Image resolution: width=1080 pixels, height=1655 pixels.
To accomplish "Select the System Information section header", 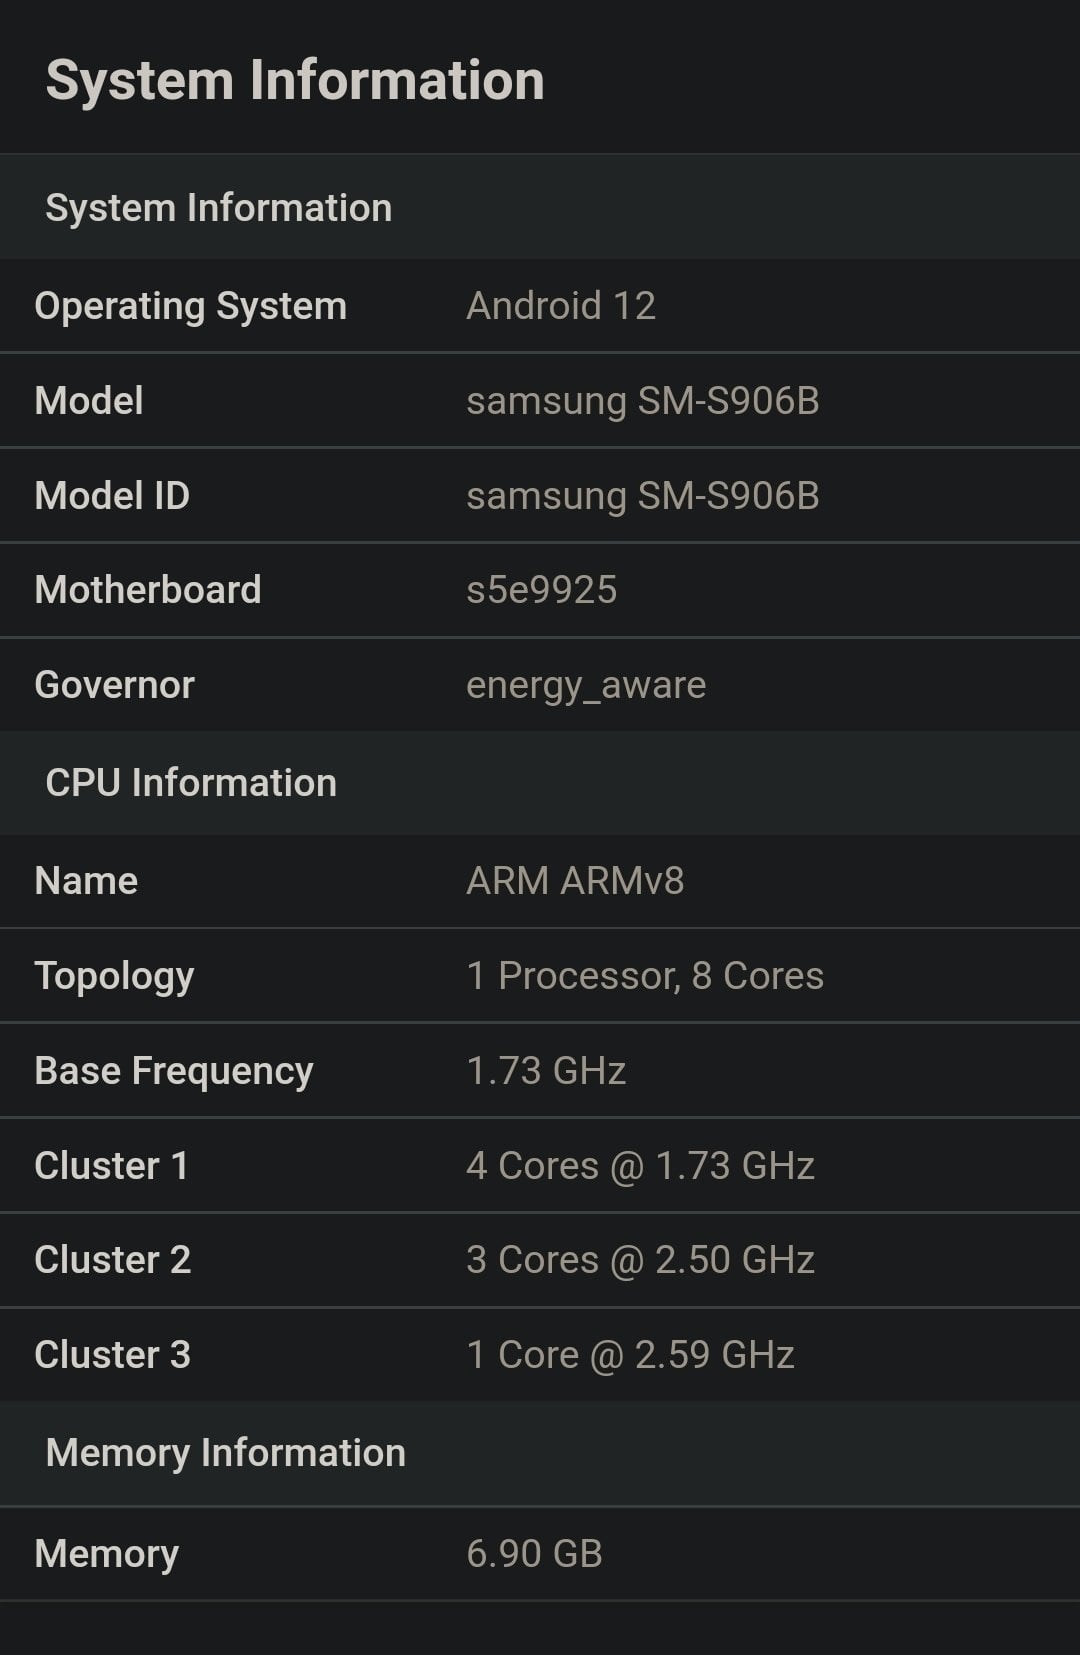I will [218, 208].
